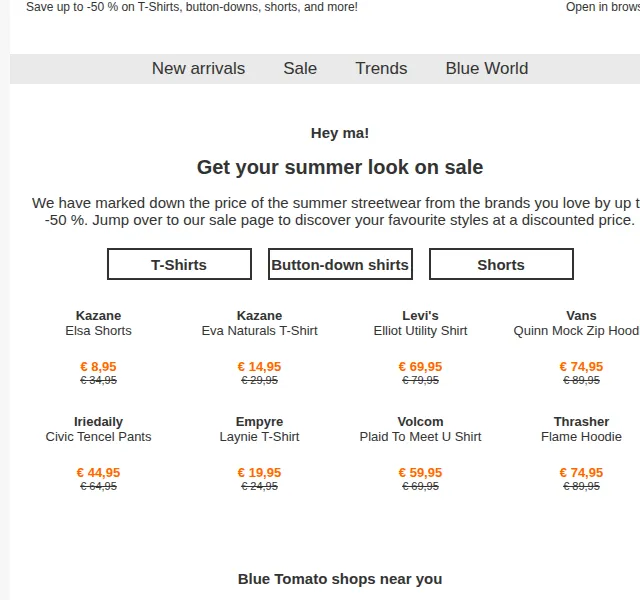Select the € 44,95 sale price

pyautogui.click(x=98, y=473)
